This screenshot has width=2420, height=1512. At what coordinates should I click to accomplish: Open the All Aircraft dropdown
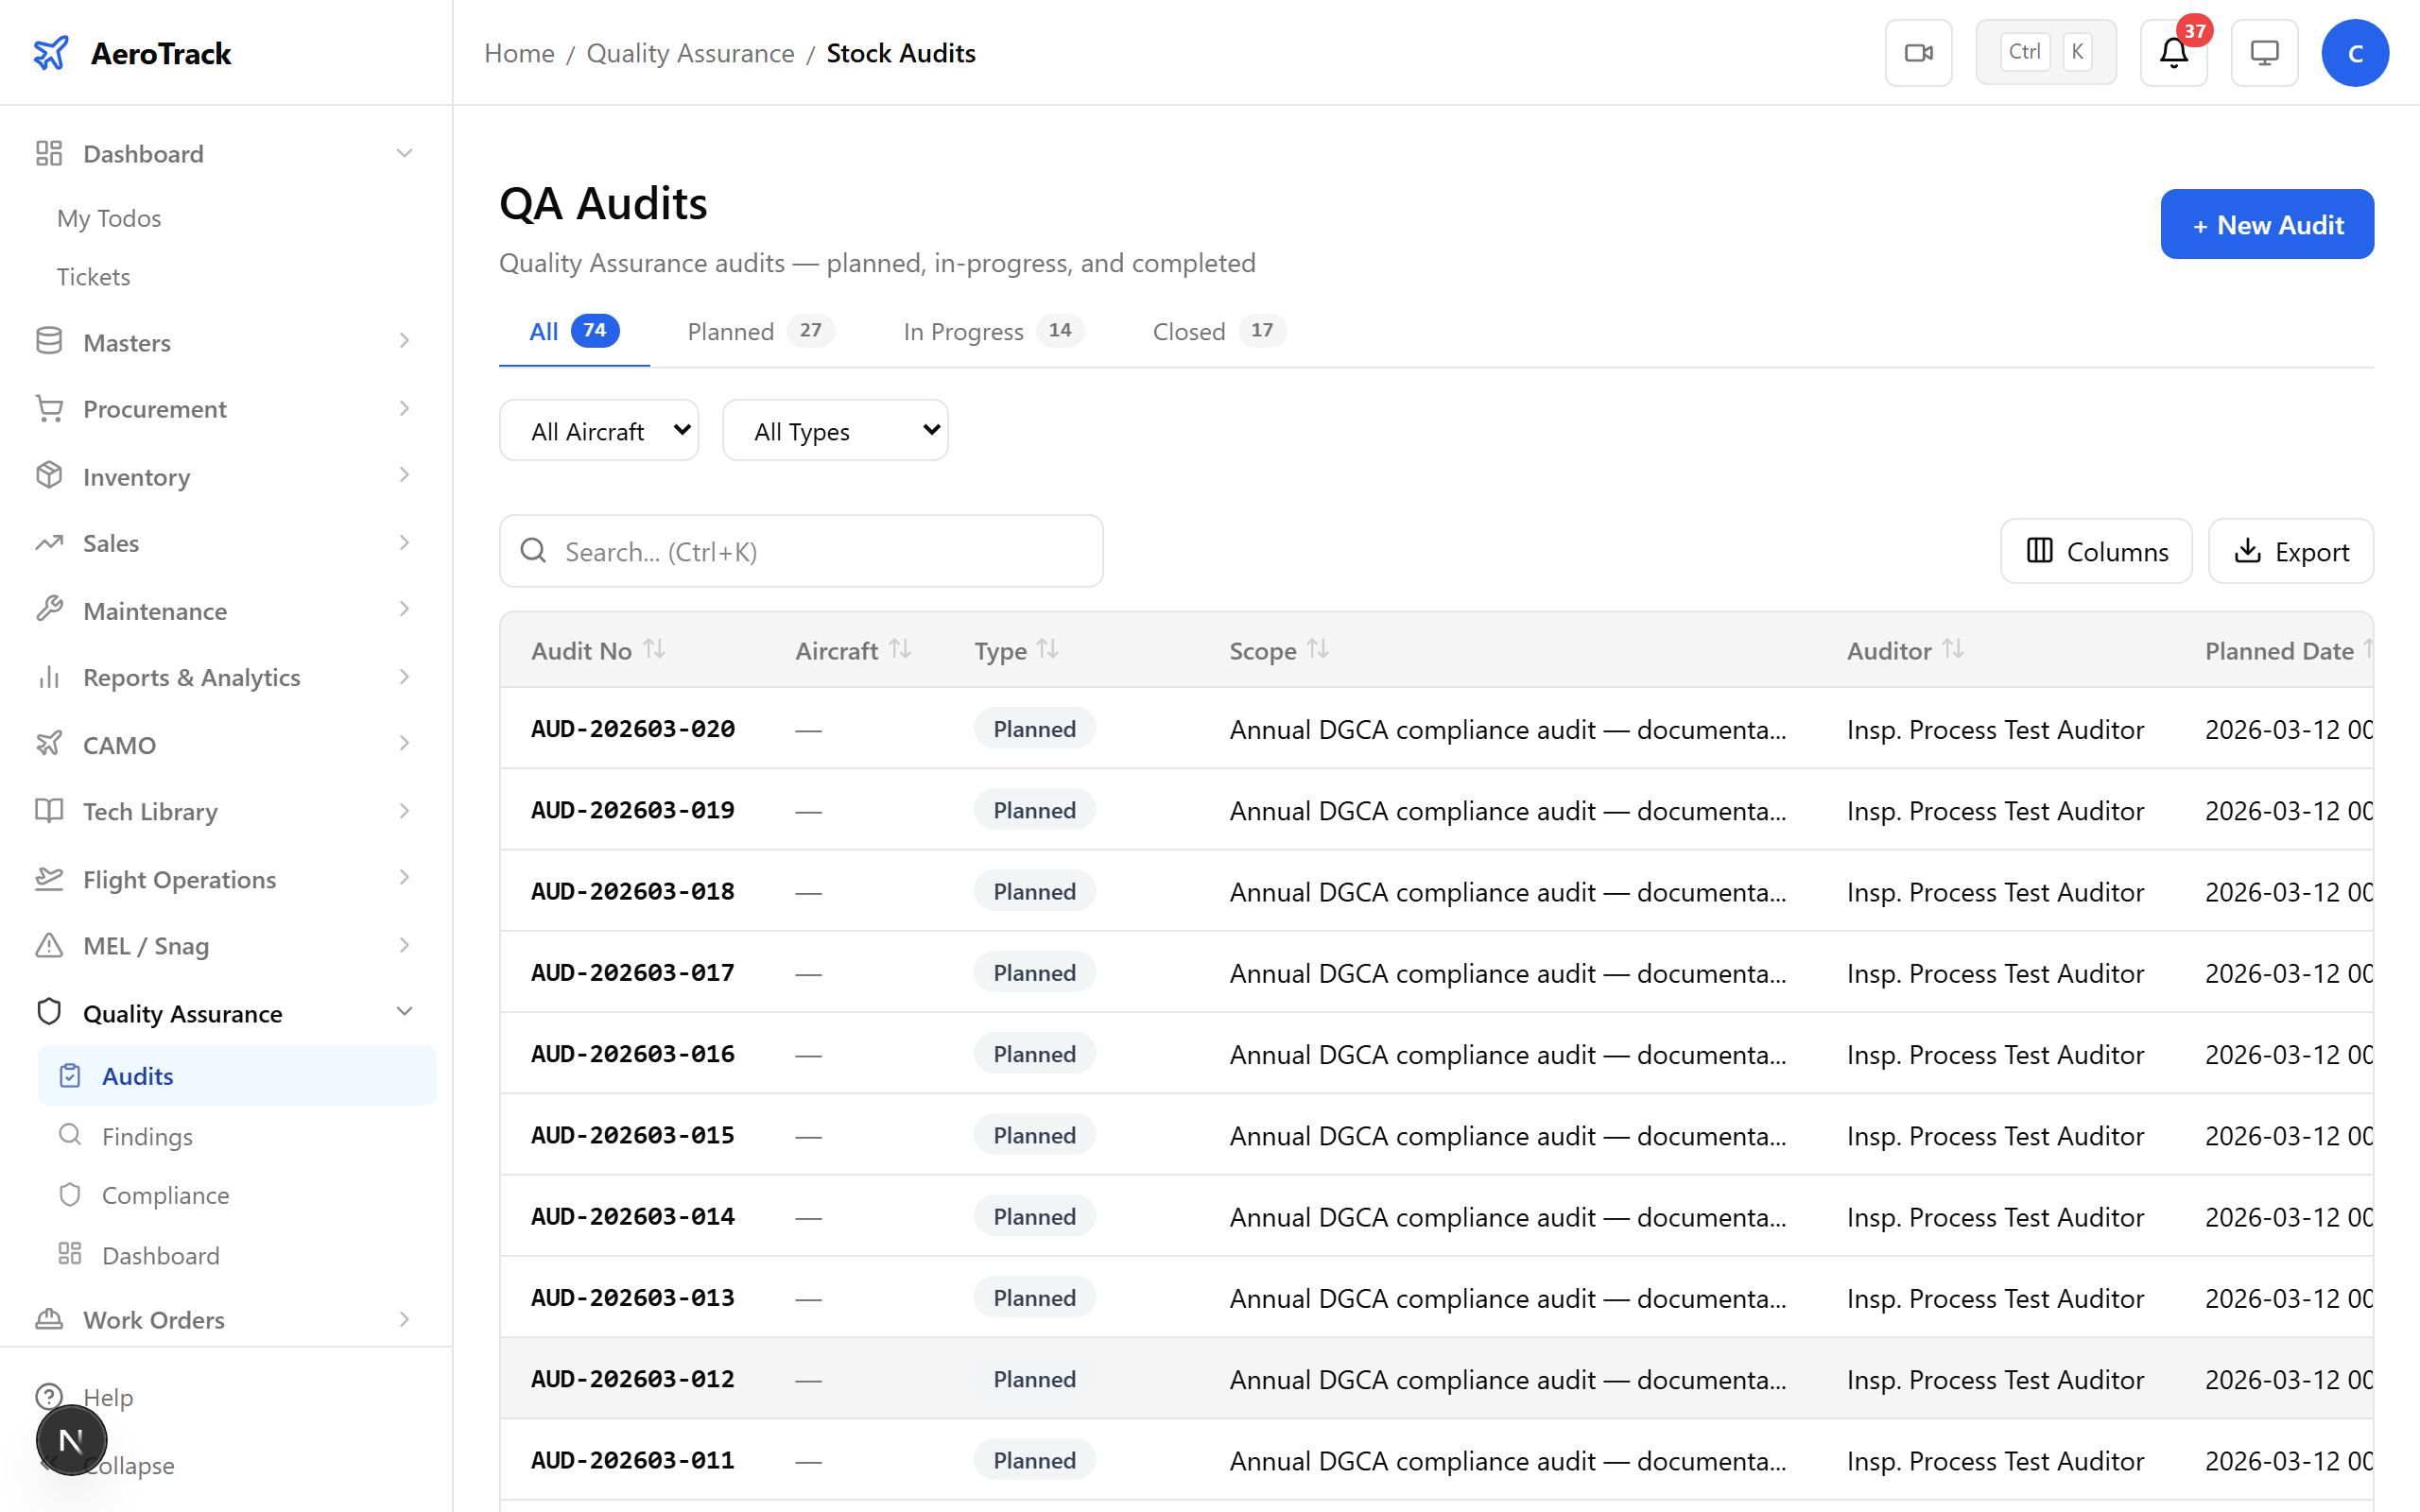(x=598, y=430)
